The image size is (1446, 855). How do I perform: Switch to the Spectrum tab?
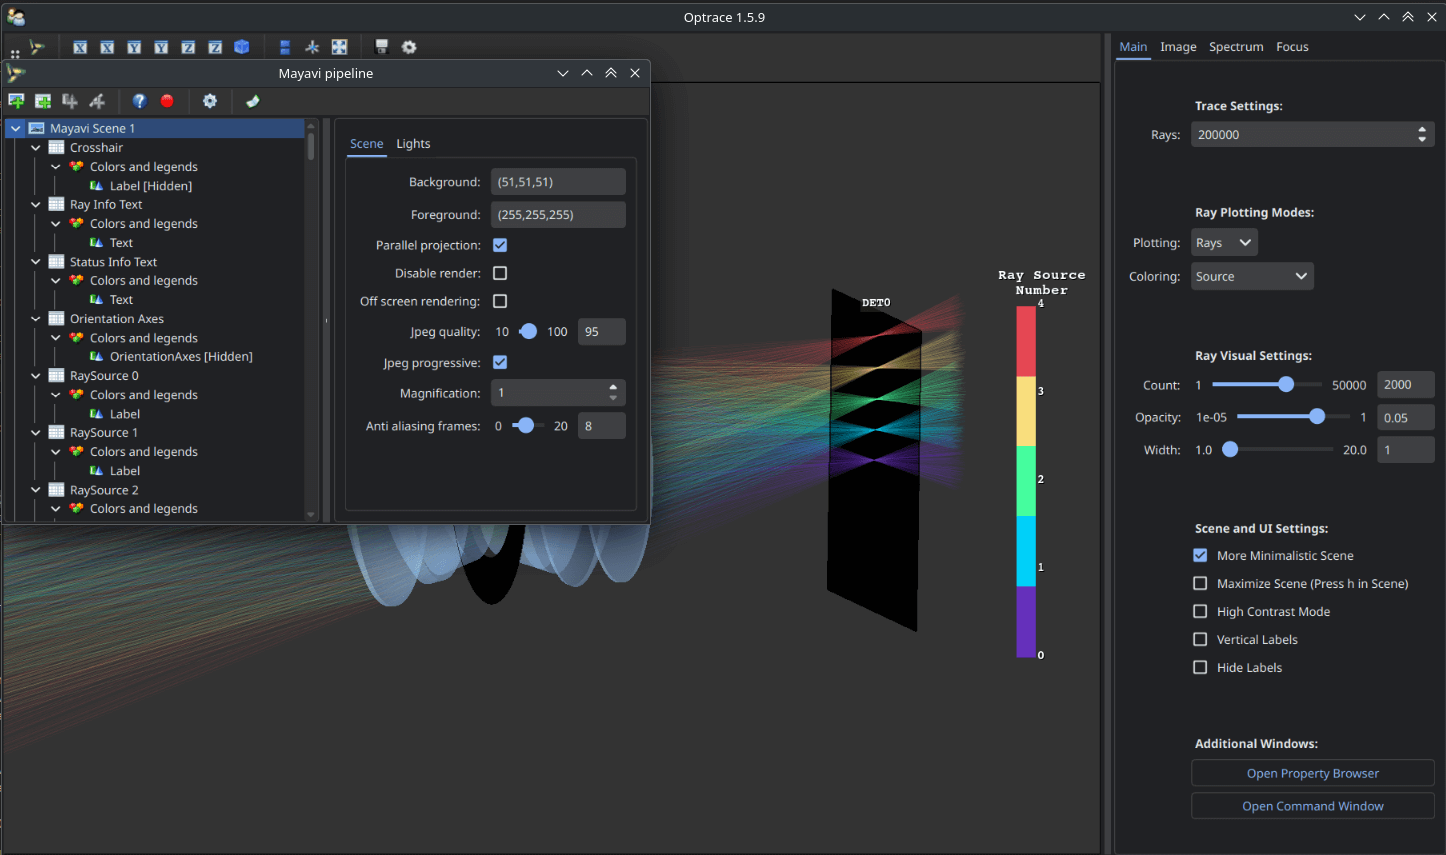(x=1236, y=47)
